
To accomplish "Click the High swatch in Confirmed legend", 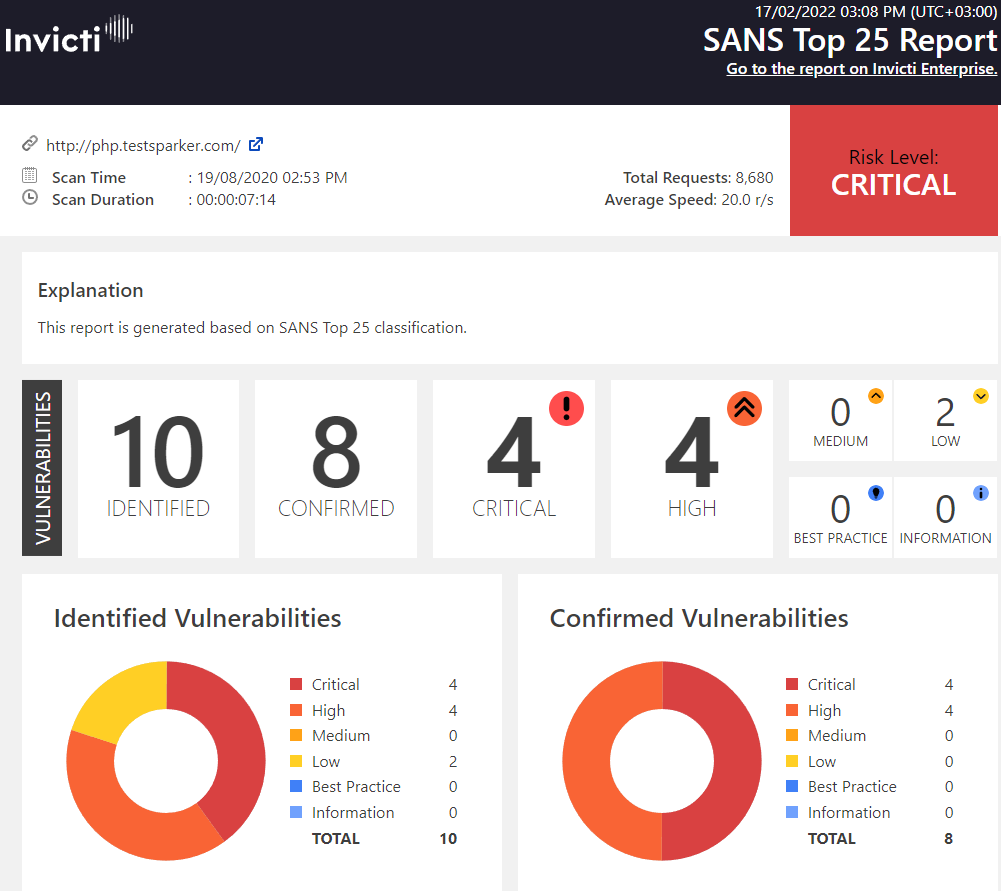I will (792, 710).
